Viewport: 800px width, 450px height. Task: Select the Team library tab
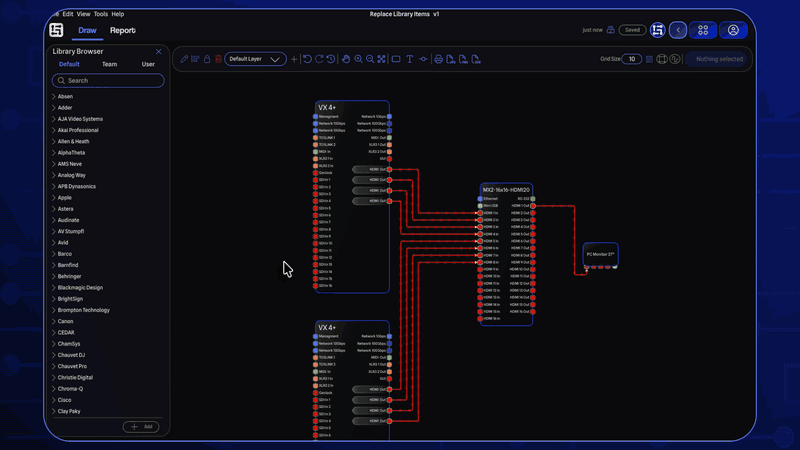point(109,64)
